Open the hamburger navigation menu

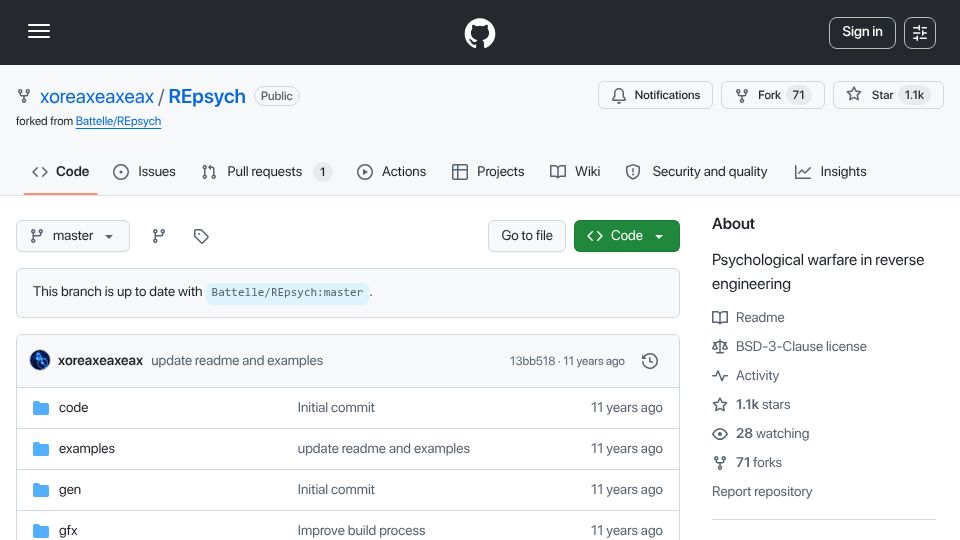pyautogui.click(x=39, y=32)
